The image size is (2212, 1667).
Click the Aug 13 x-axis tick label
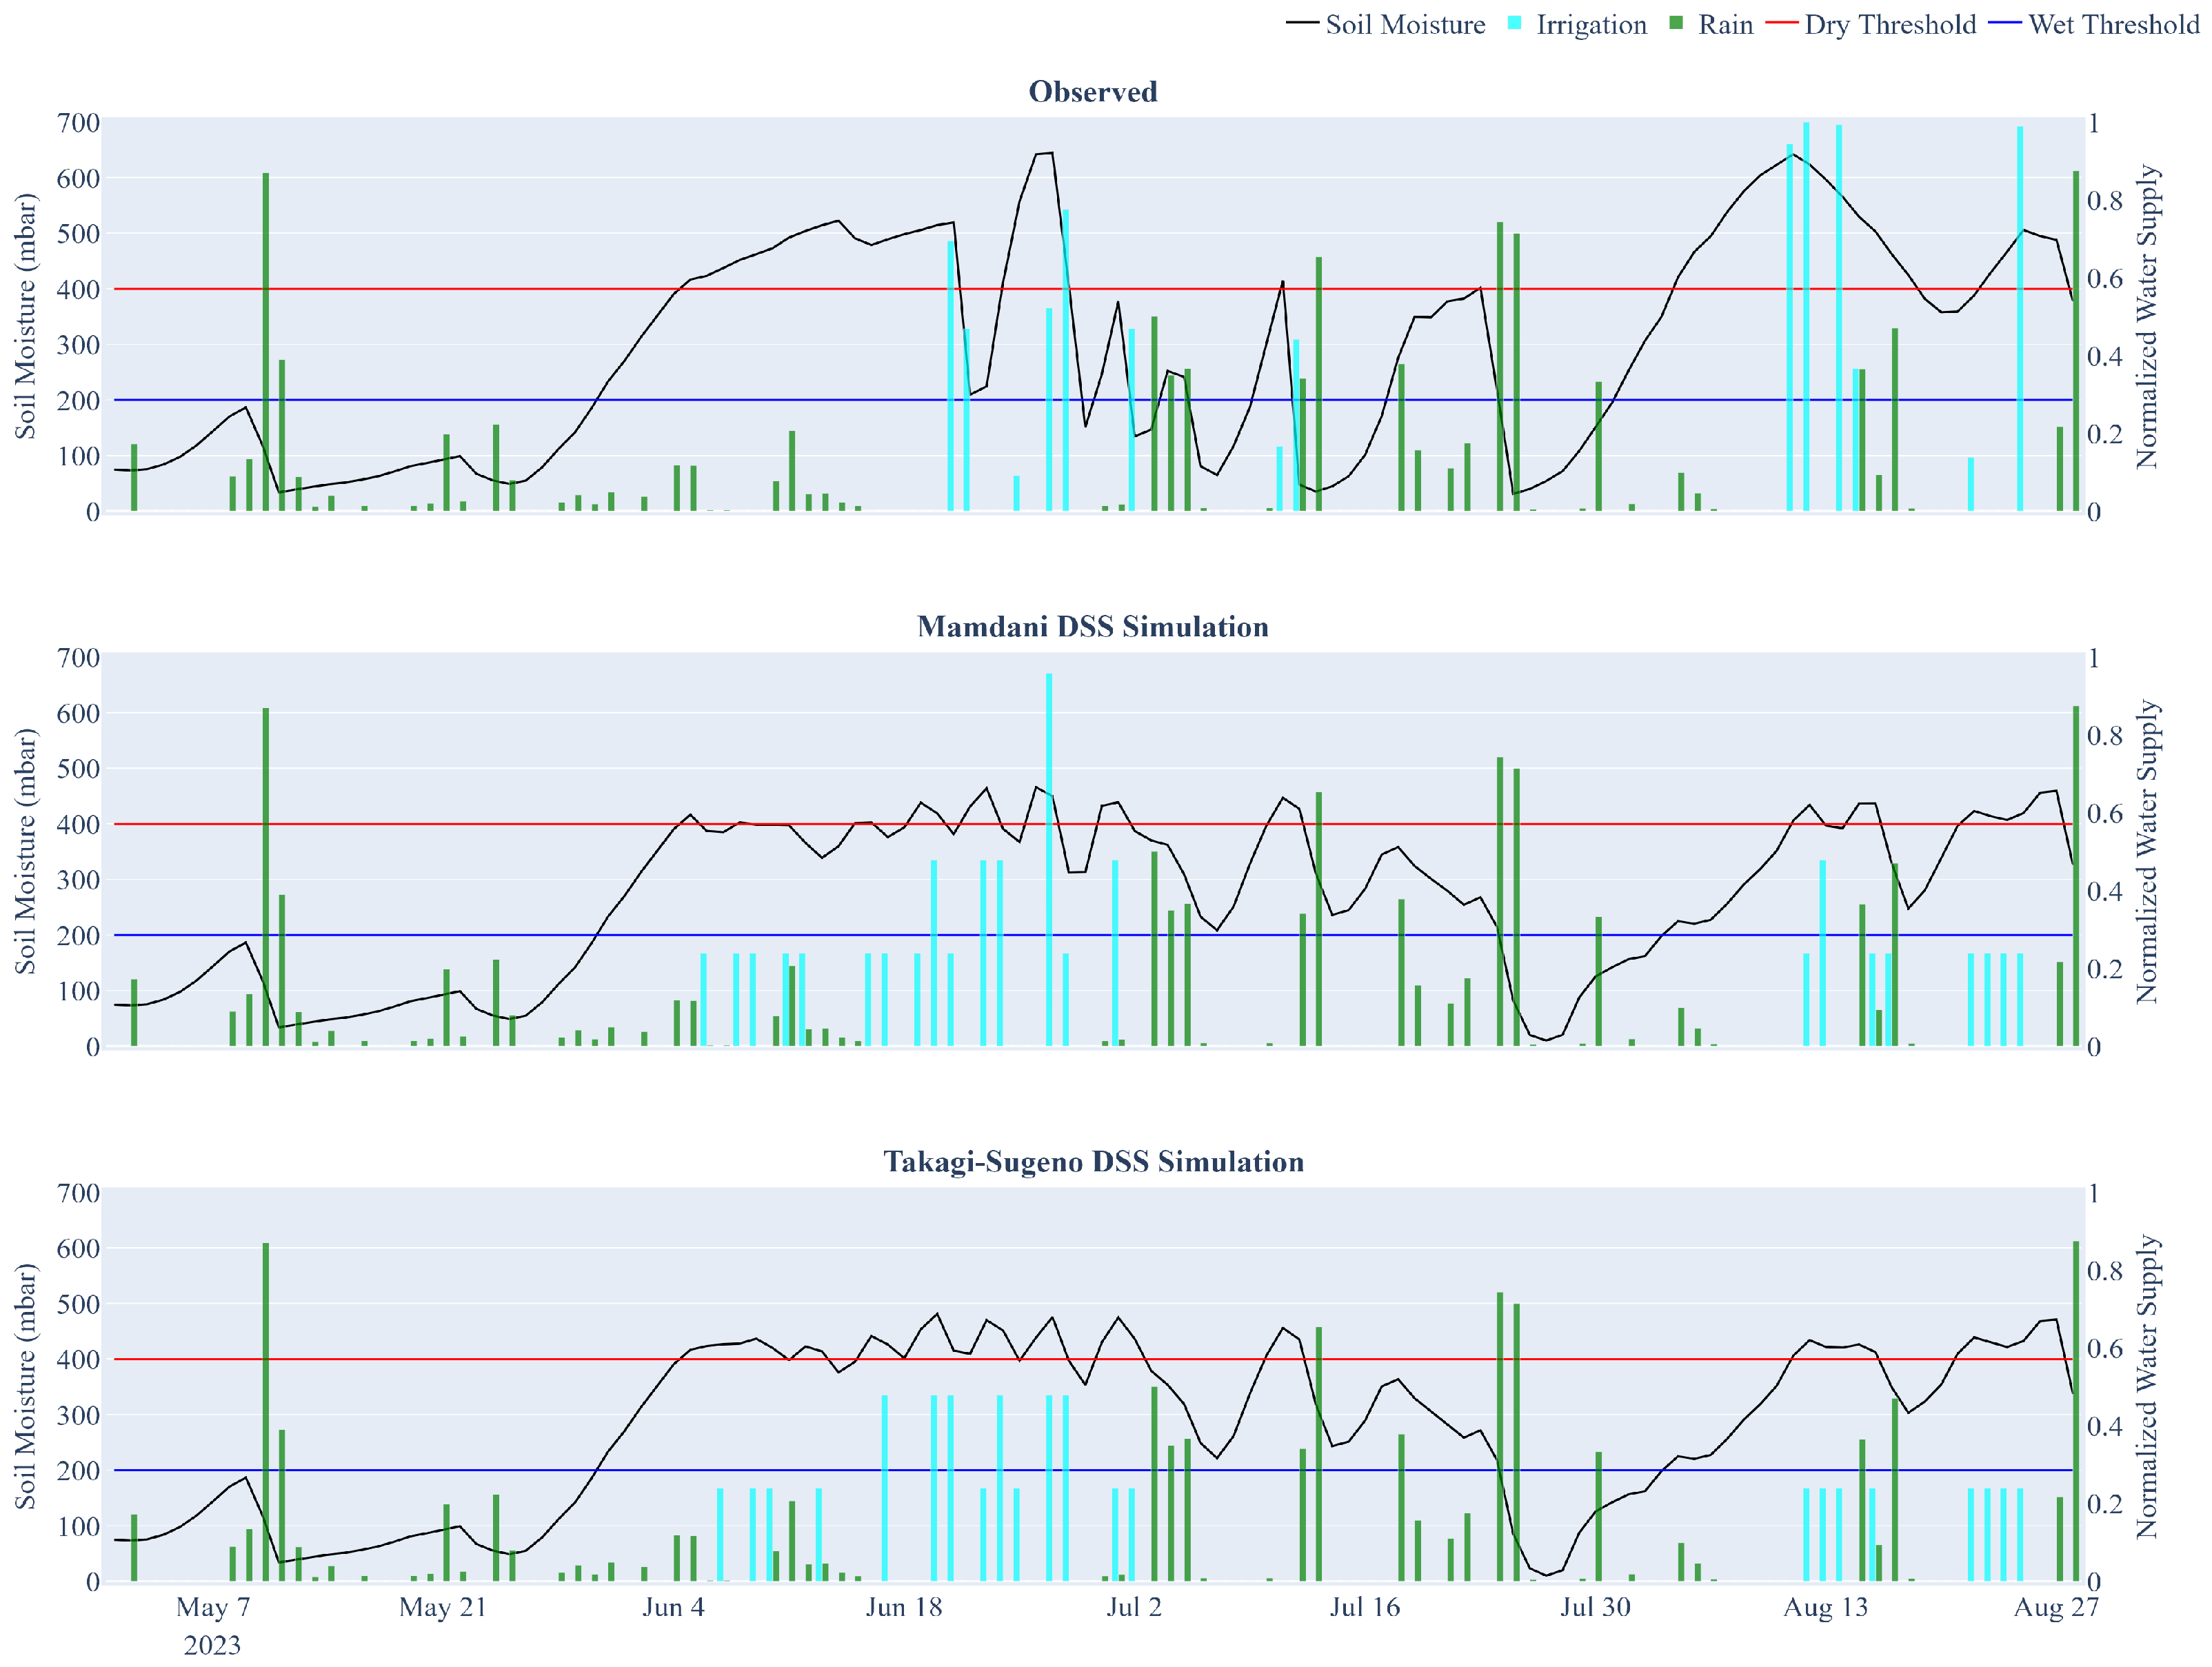point(1826,1607)
